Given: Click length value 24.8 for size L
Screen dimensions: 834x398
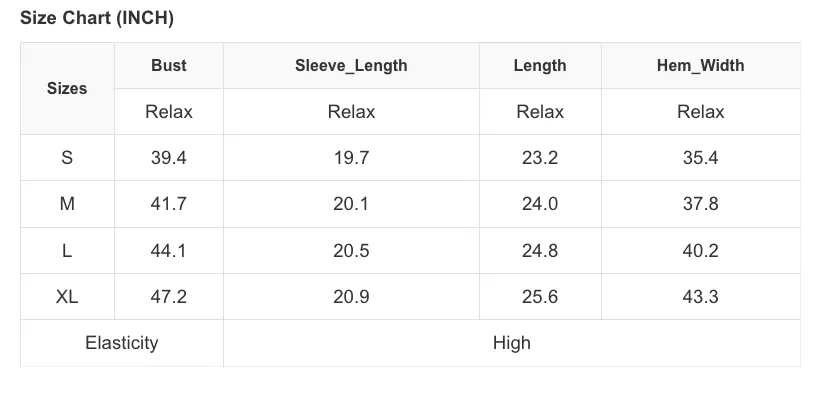Looking at the screenshot, I should pos(540,251).
